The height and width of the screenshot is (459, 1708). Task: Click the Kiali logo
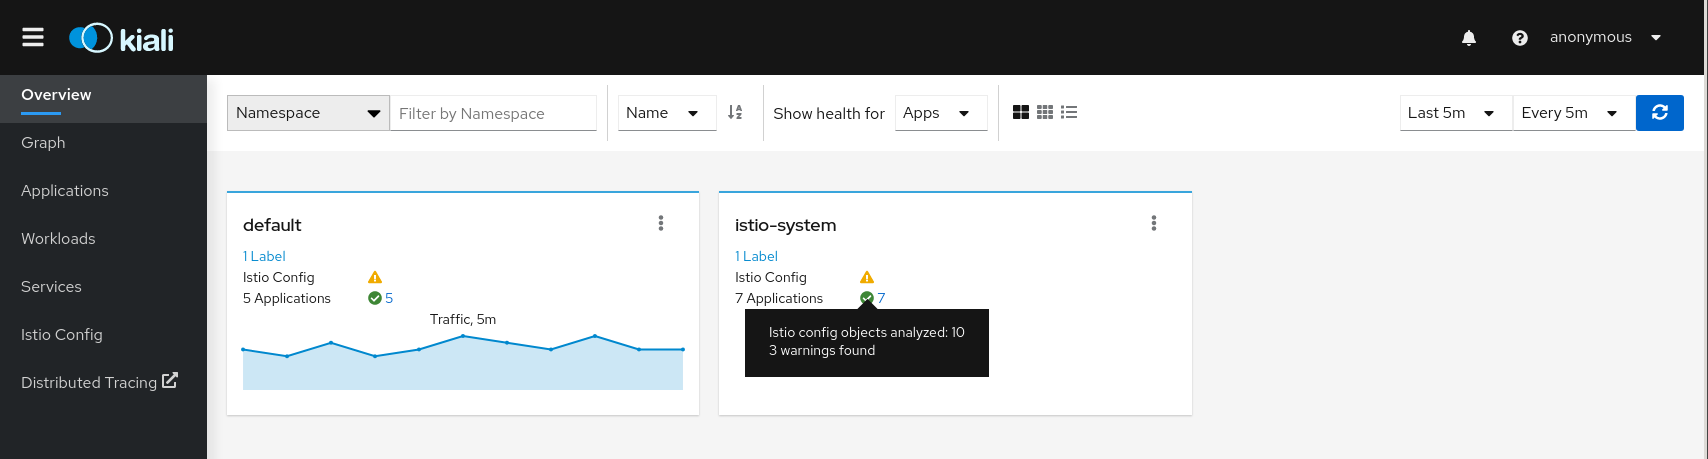click(121, 38)
